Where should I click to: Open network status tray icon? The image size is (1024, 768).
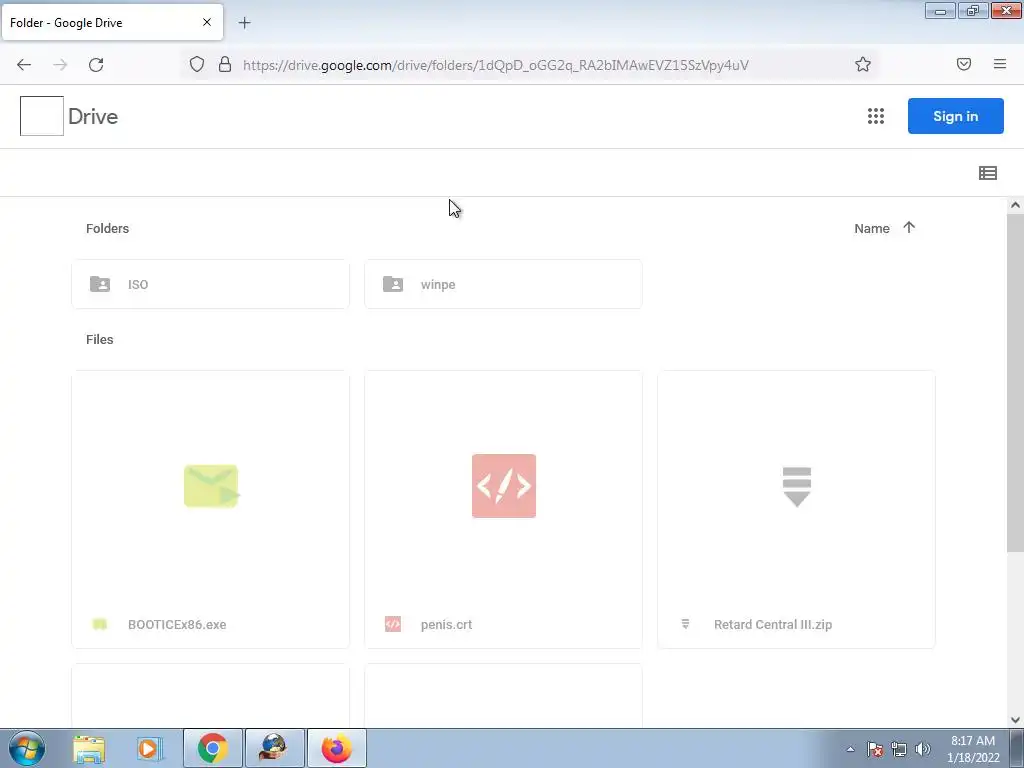click(899, 749)
